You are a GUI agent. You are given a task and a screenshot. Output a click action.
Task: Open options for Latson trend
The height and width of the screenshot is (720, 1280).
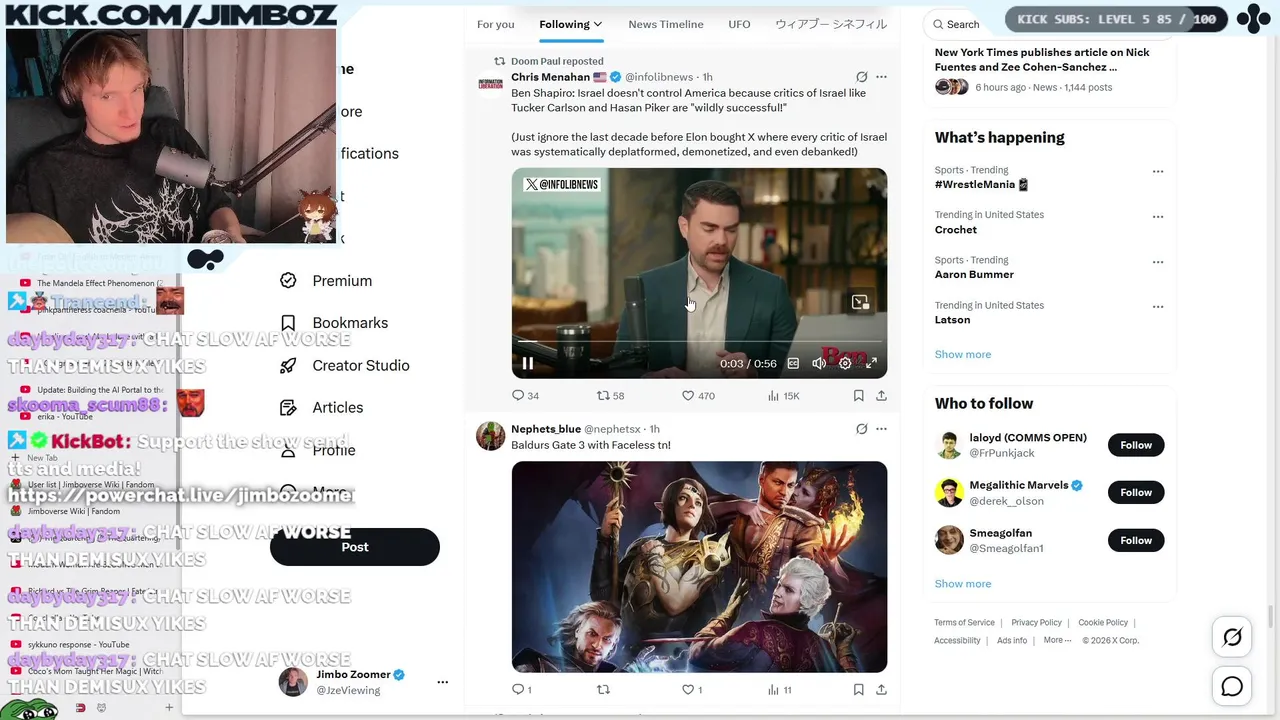[x=1158, y=307]
